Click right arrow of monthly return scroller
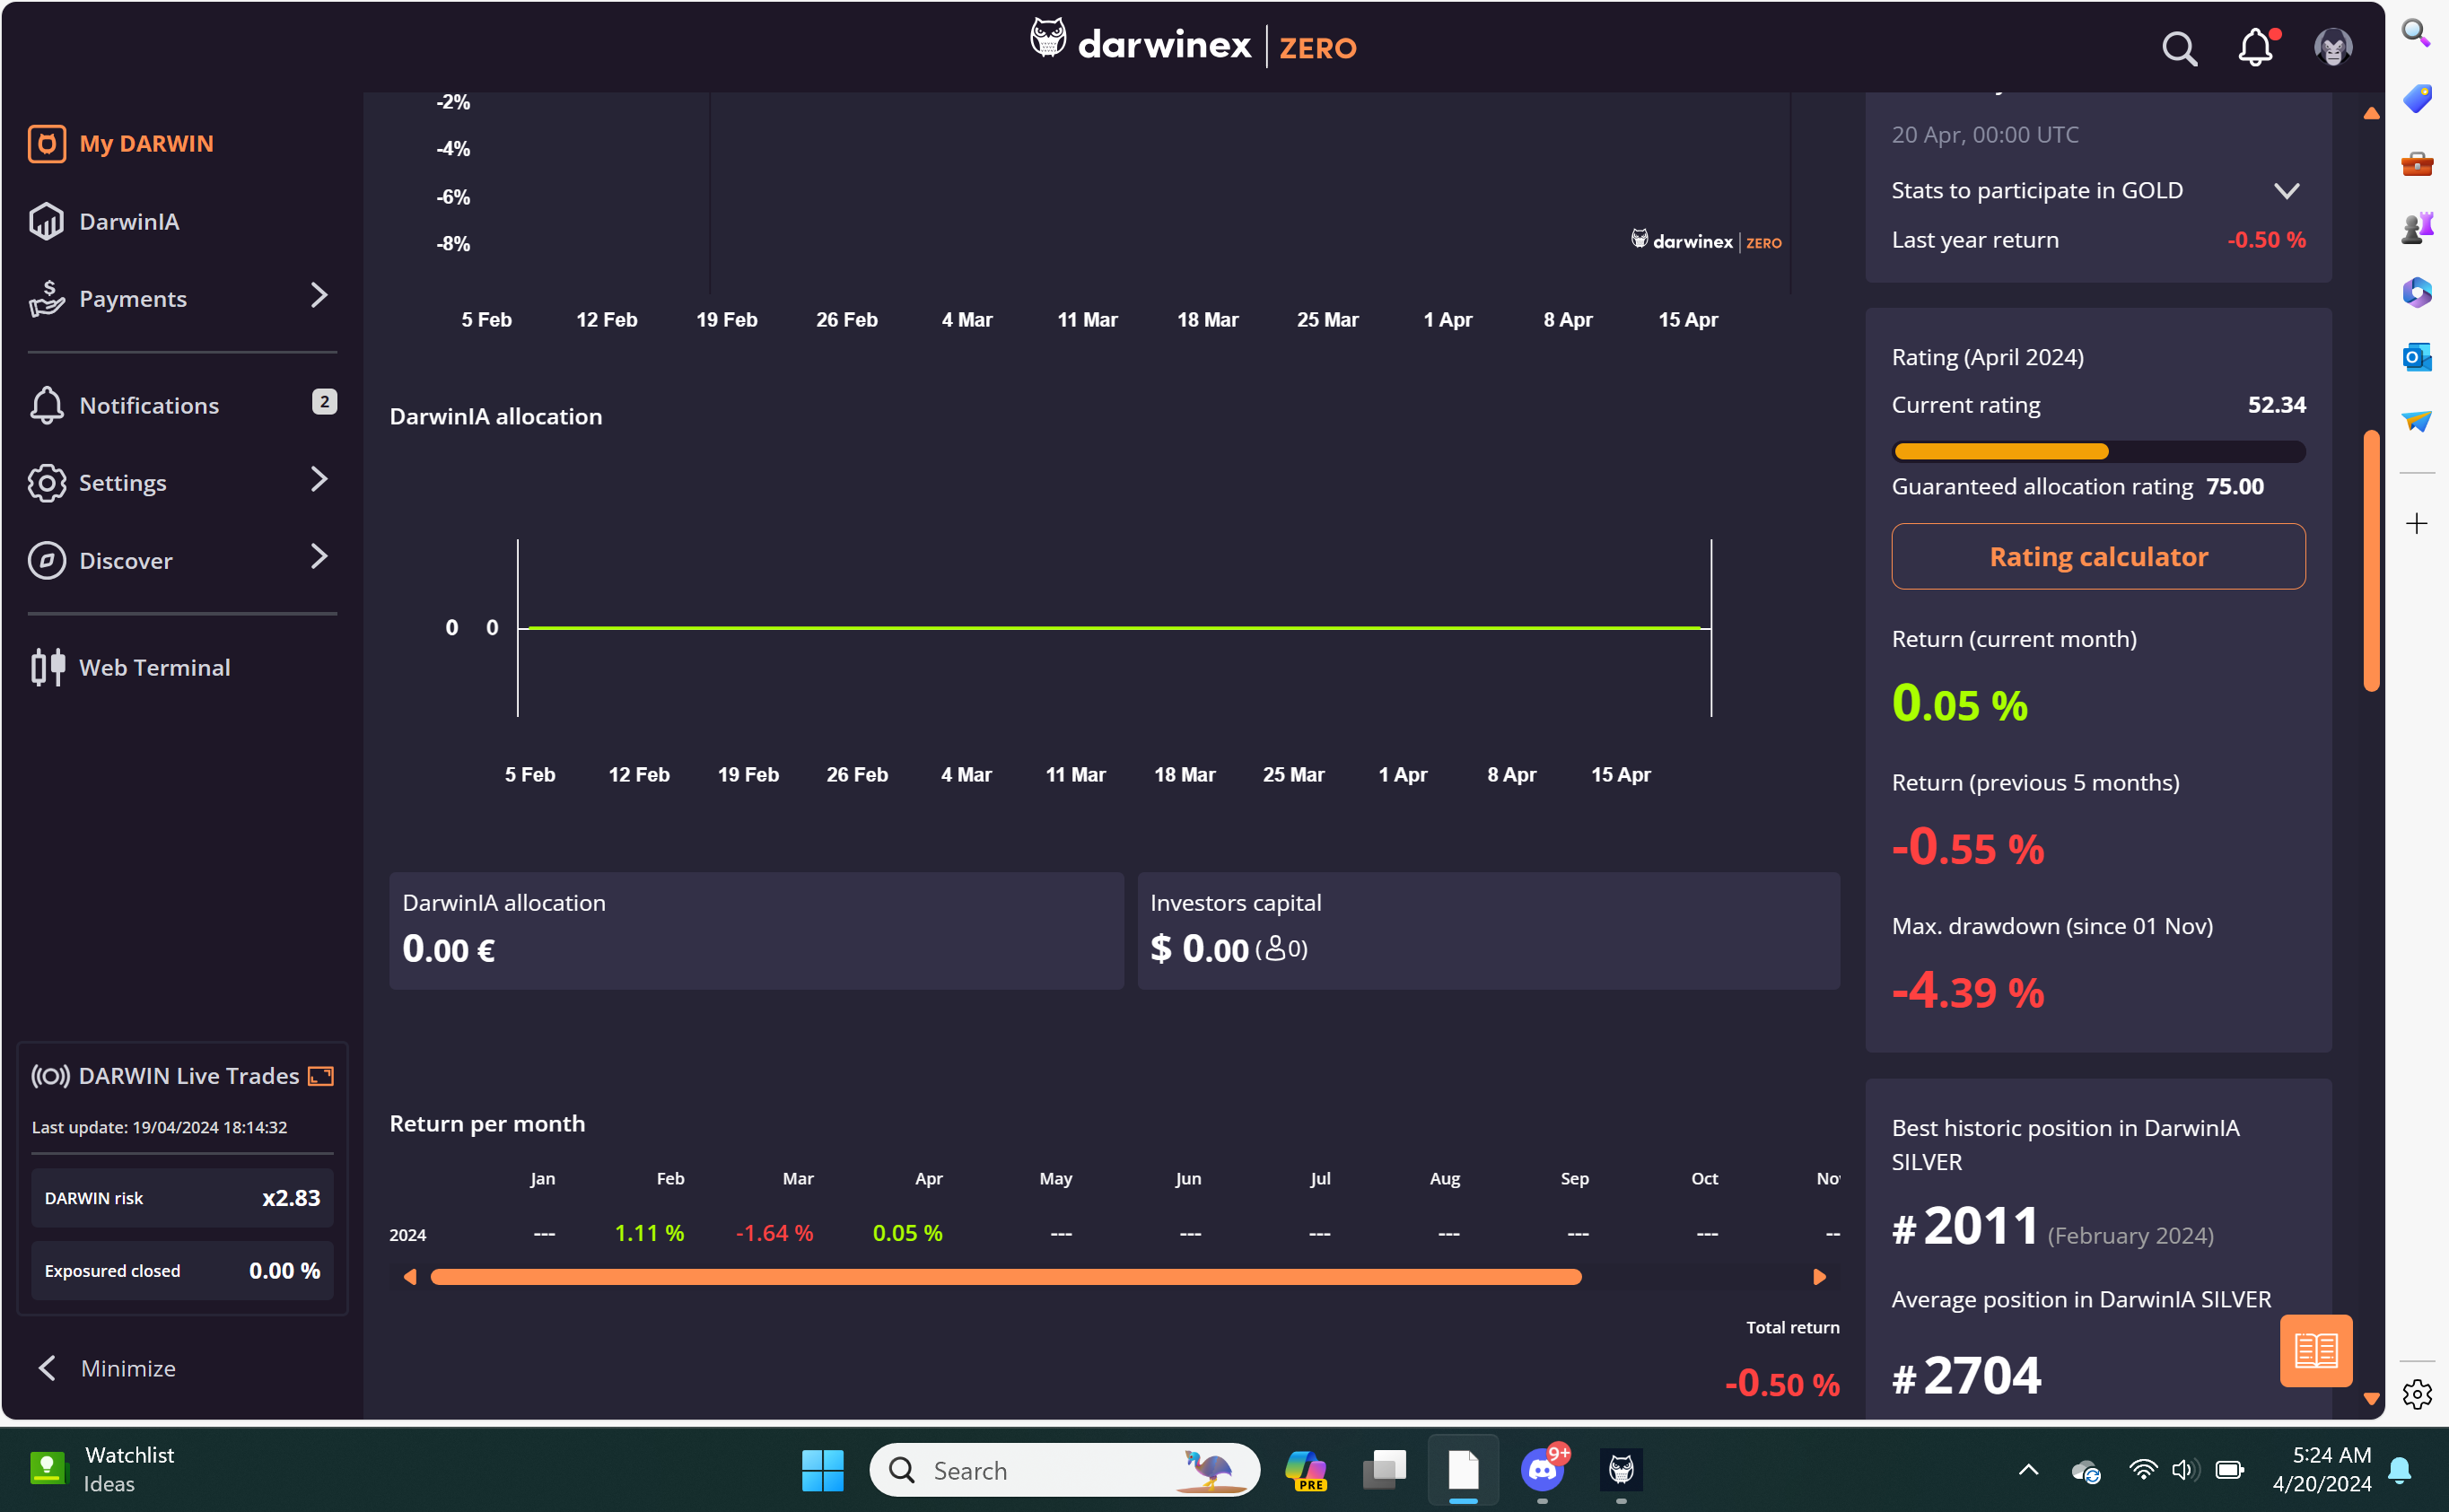 pos(1819,1277)
